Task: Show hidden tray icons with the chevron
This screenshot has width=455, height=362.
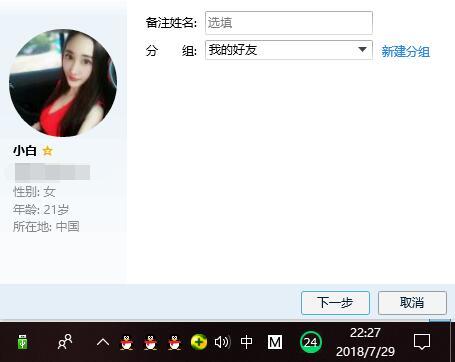Action: pyautogui.click(x=103, y=342)
